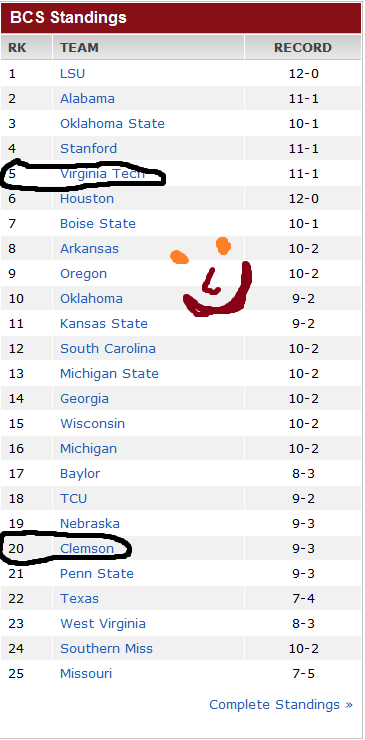This screenshot has width=365, height=740.
Task: Open the Oregon team link
Action: [83, 274]
